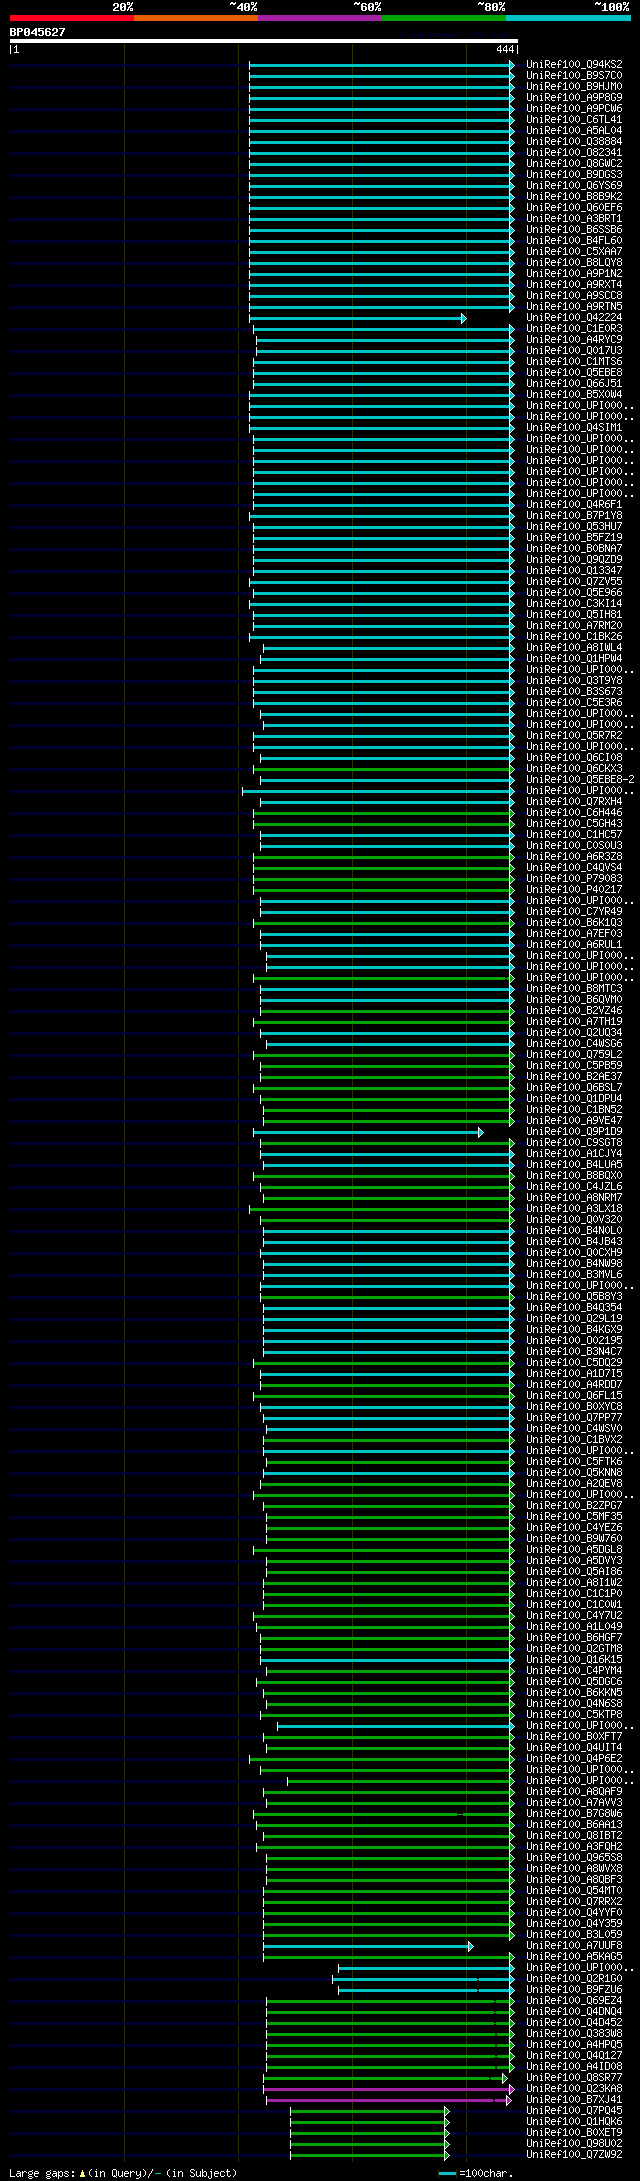
Task: Select hit label UniRef100_C9SGT8
Action: pyautogui.click(x=574, y=1142)
